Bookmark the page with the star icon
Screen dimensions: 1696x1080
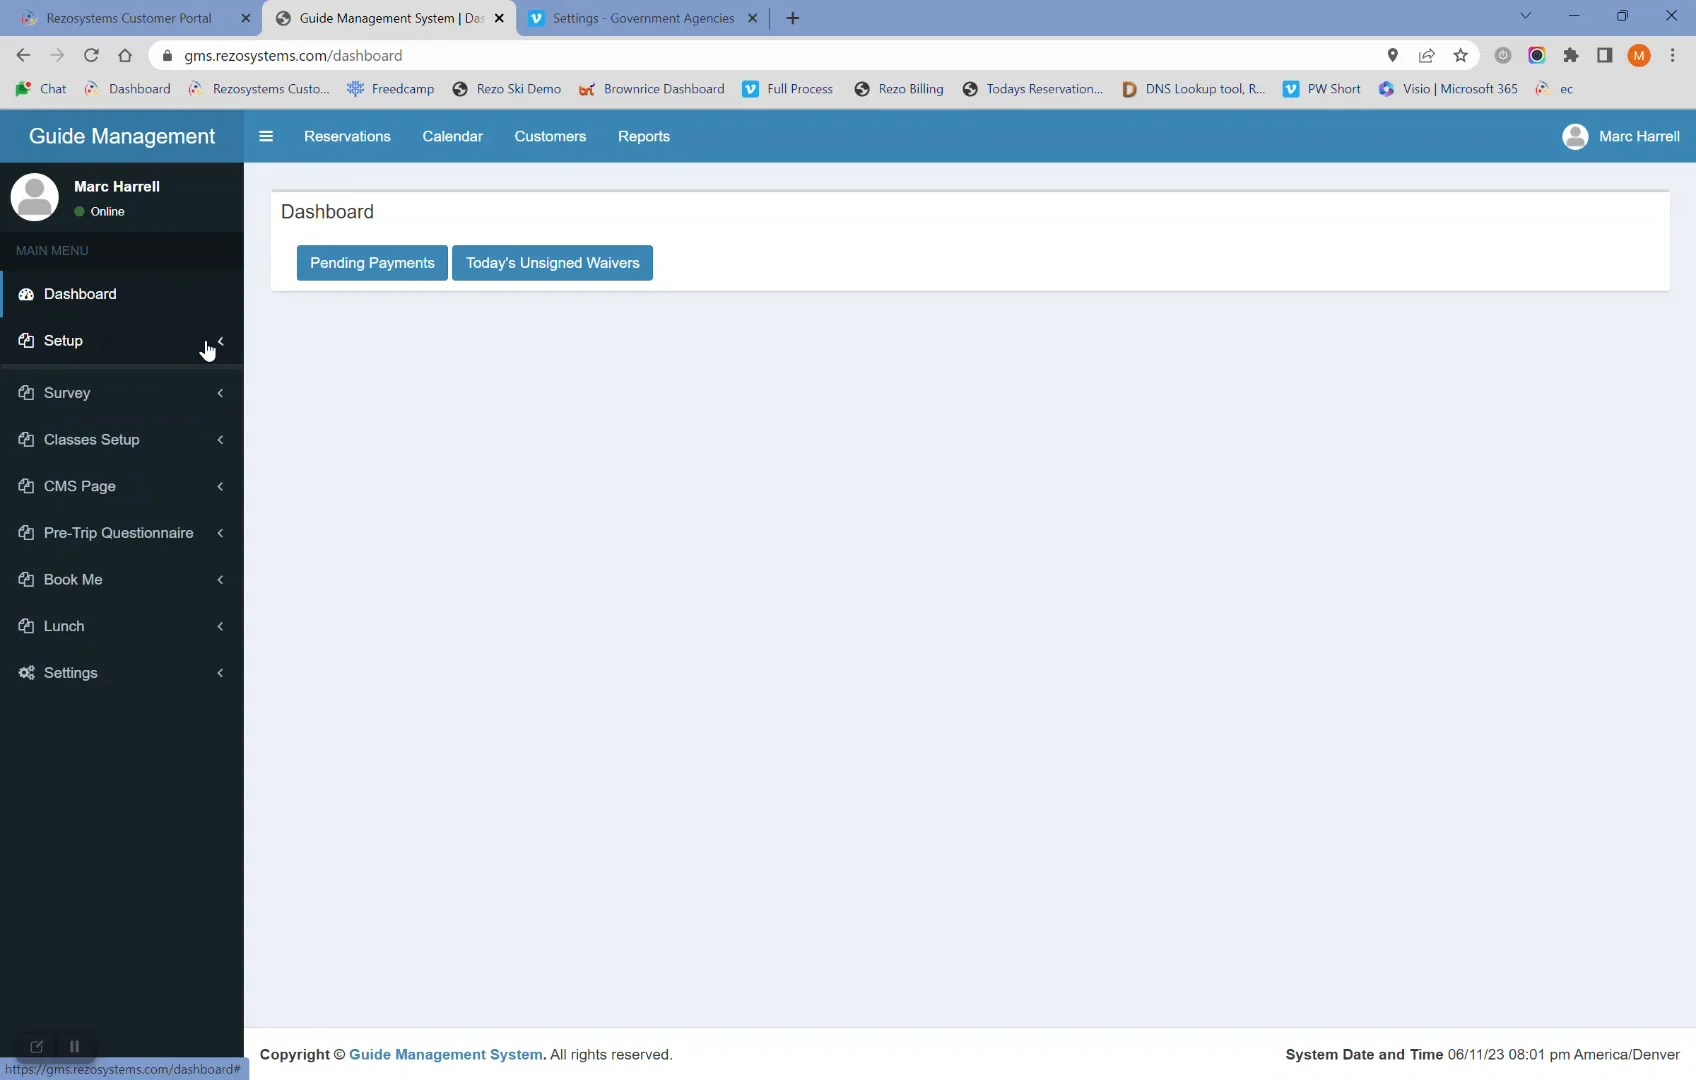1461,56
